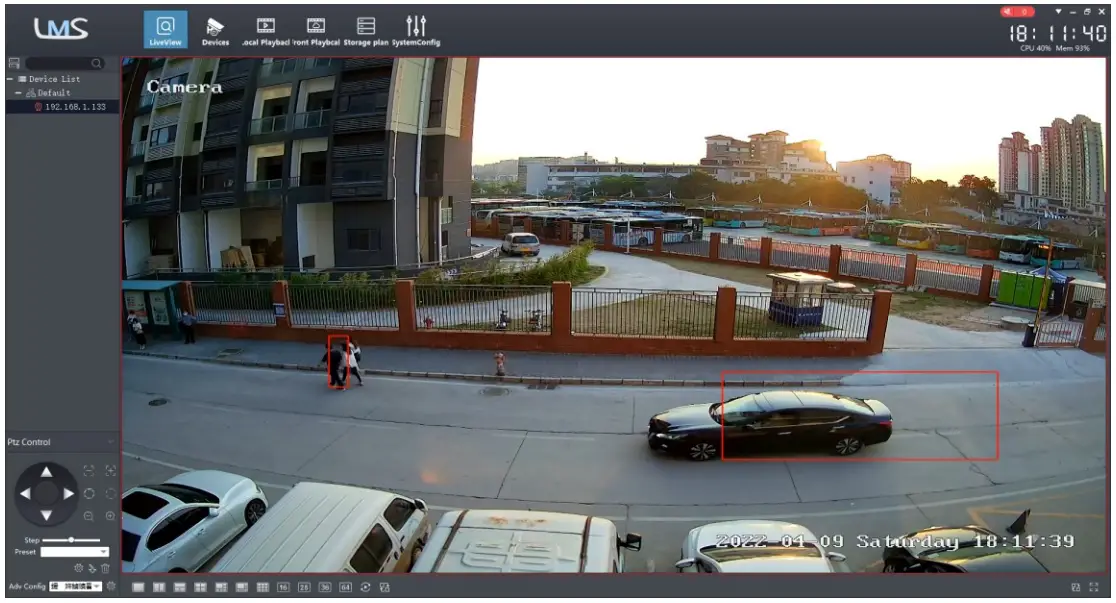
Task: Select 36-window layout
Action: click(325, 587)
